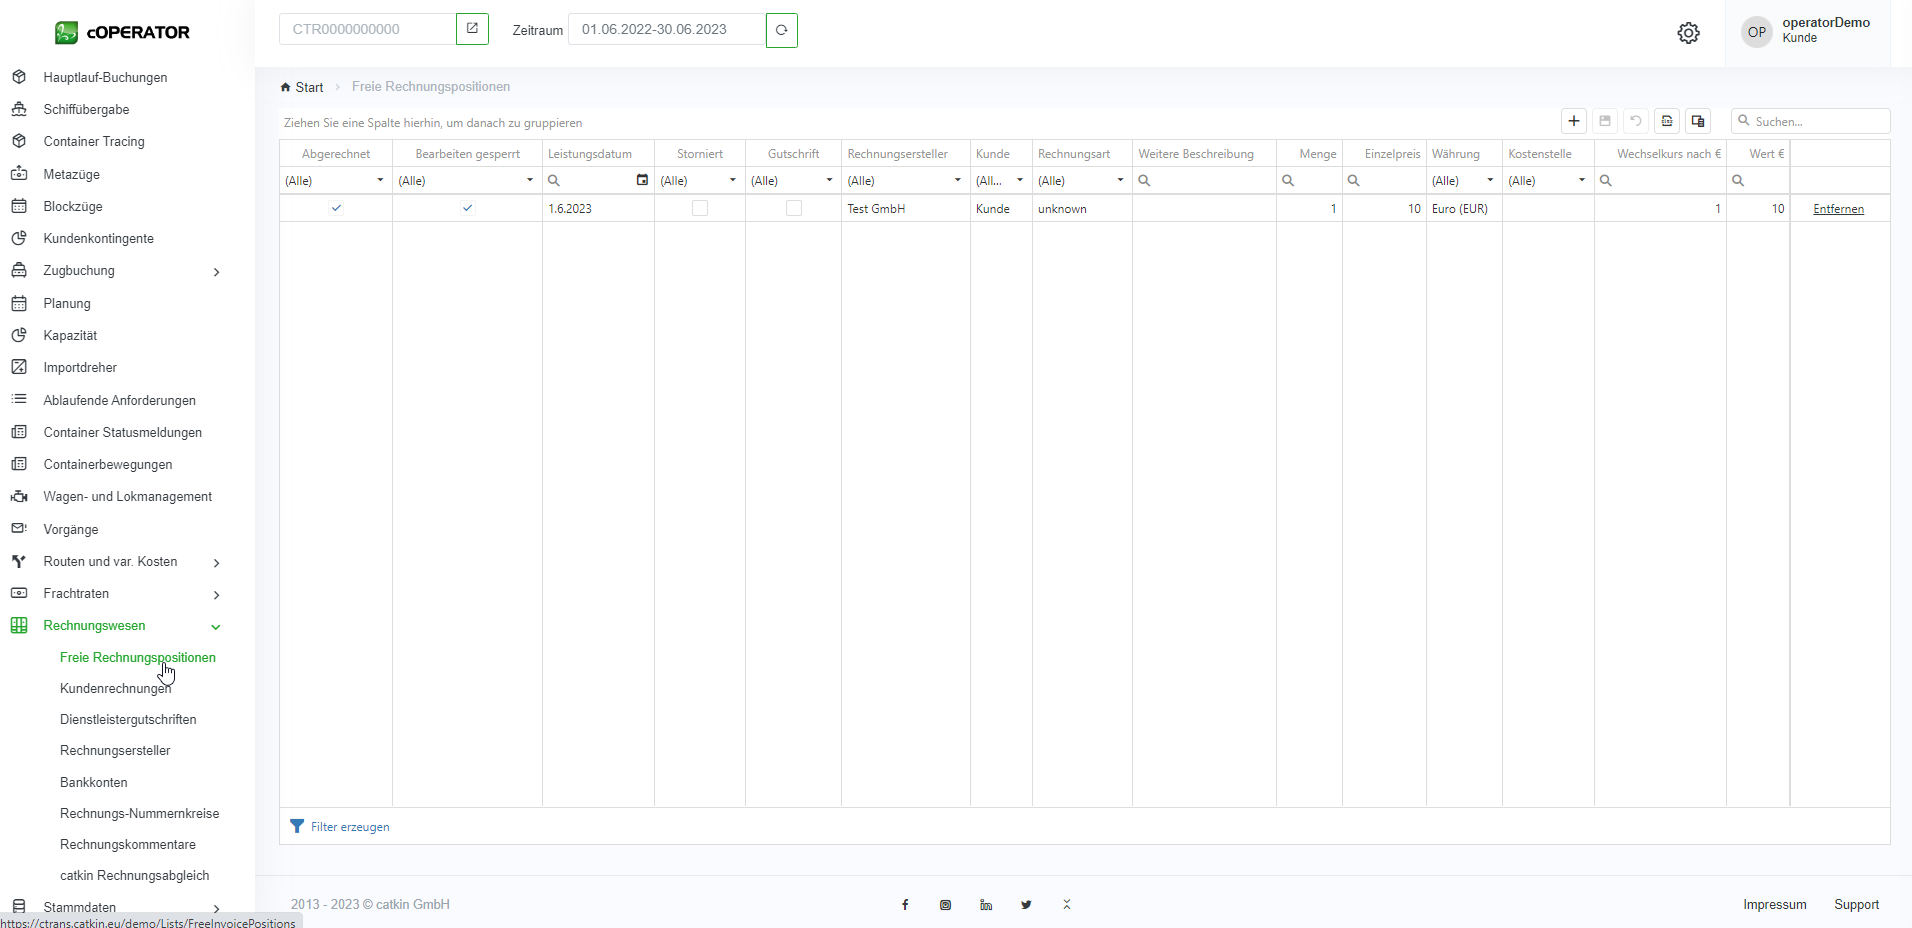Export the grid to Excel (xlsx icon)
Image resolution: width=1912 pixels, height=928 pixels.
1667,121
